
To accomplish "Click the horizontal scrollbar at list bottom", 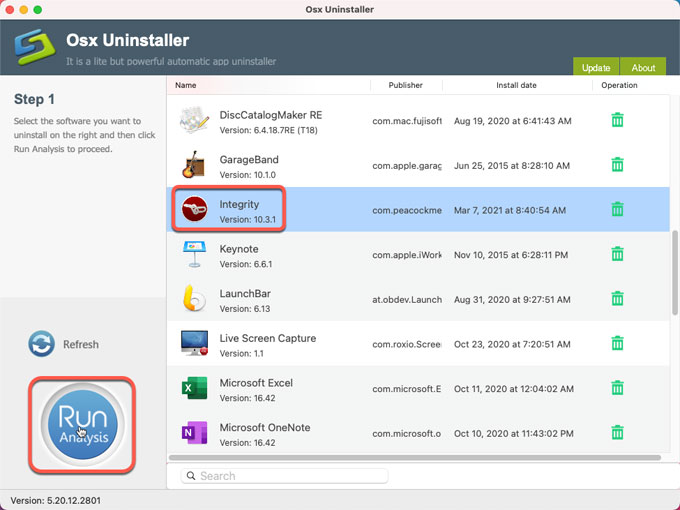I will point(415,458).
